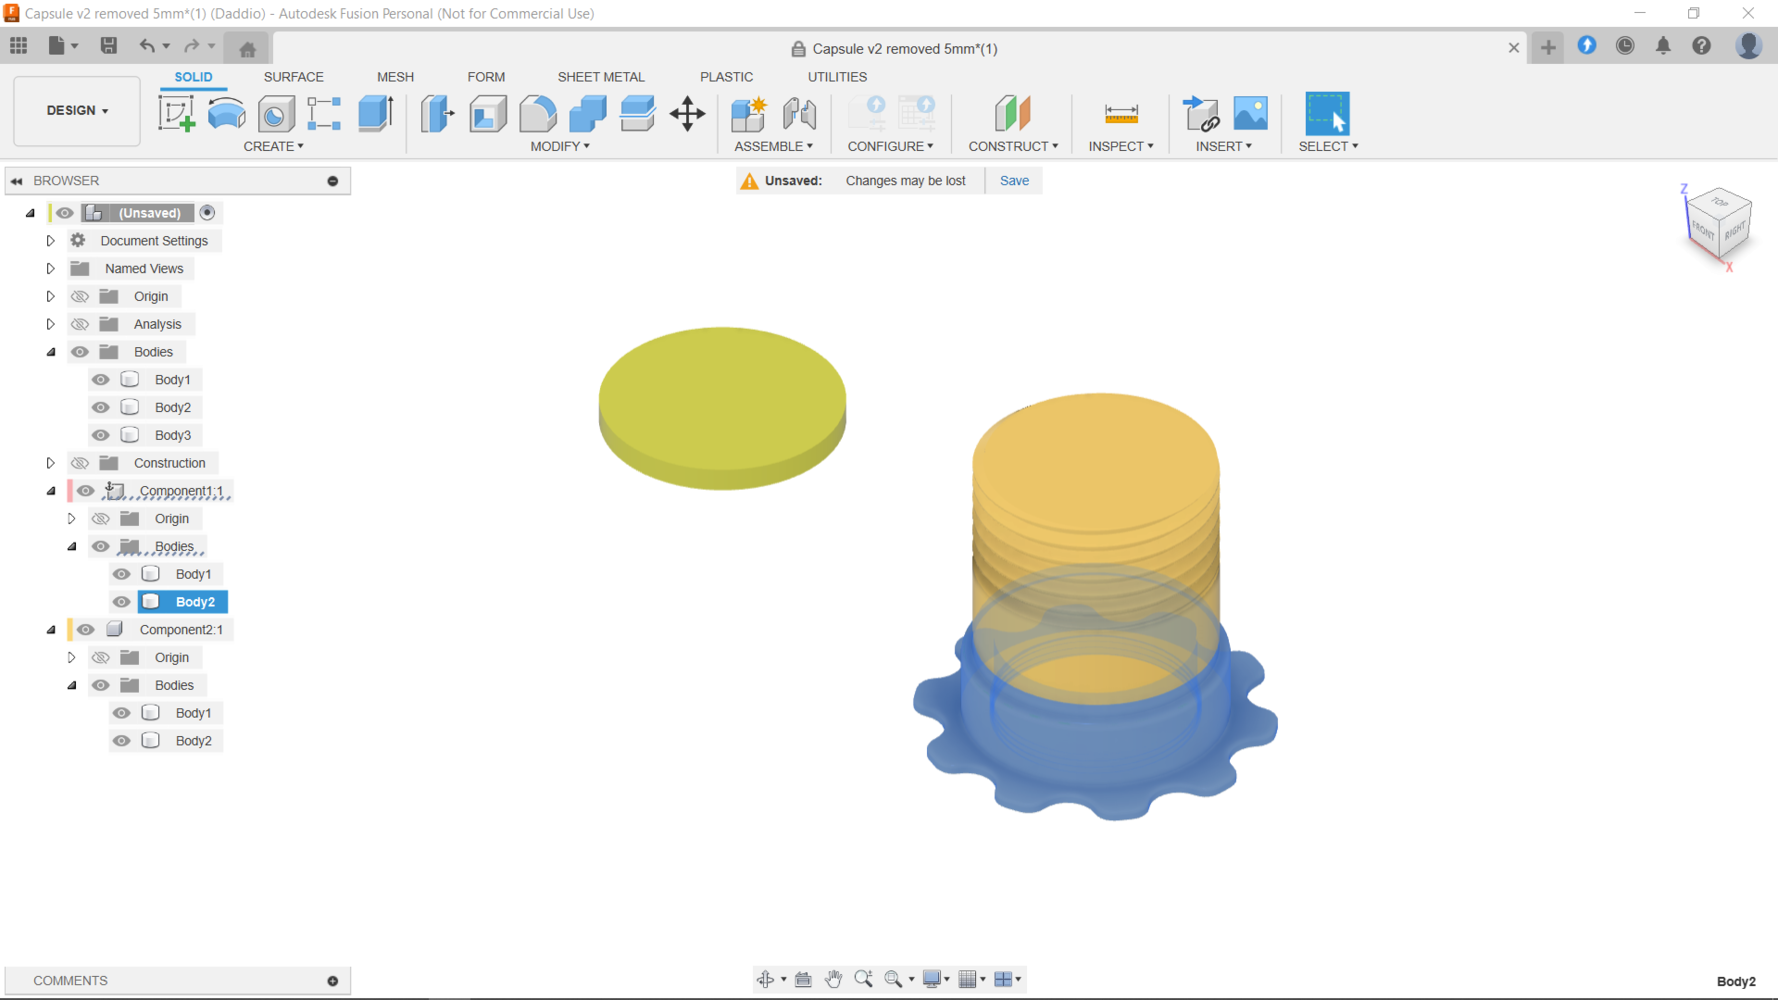Hide the selected Body2 in Component1
The width and height of the screenshot is (1778, 1000).
[x=122, y=602]
